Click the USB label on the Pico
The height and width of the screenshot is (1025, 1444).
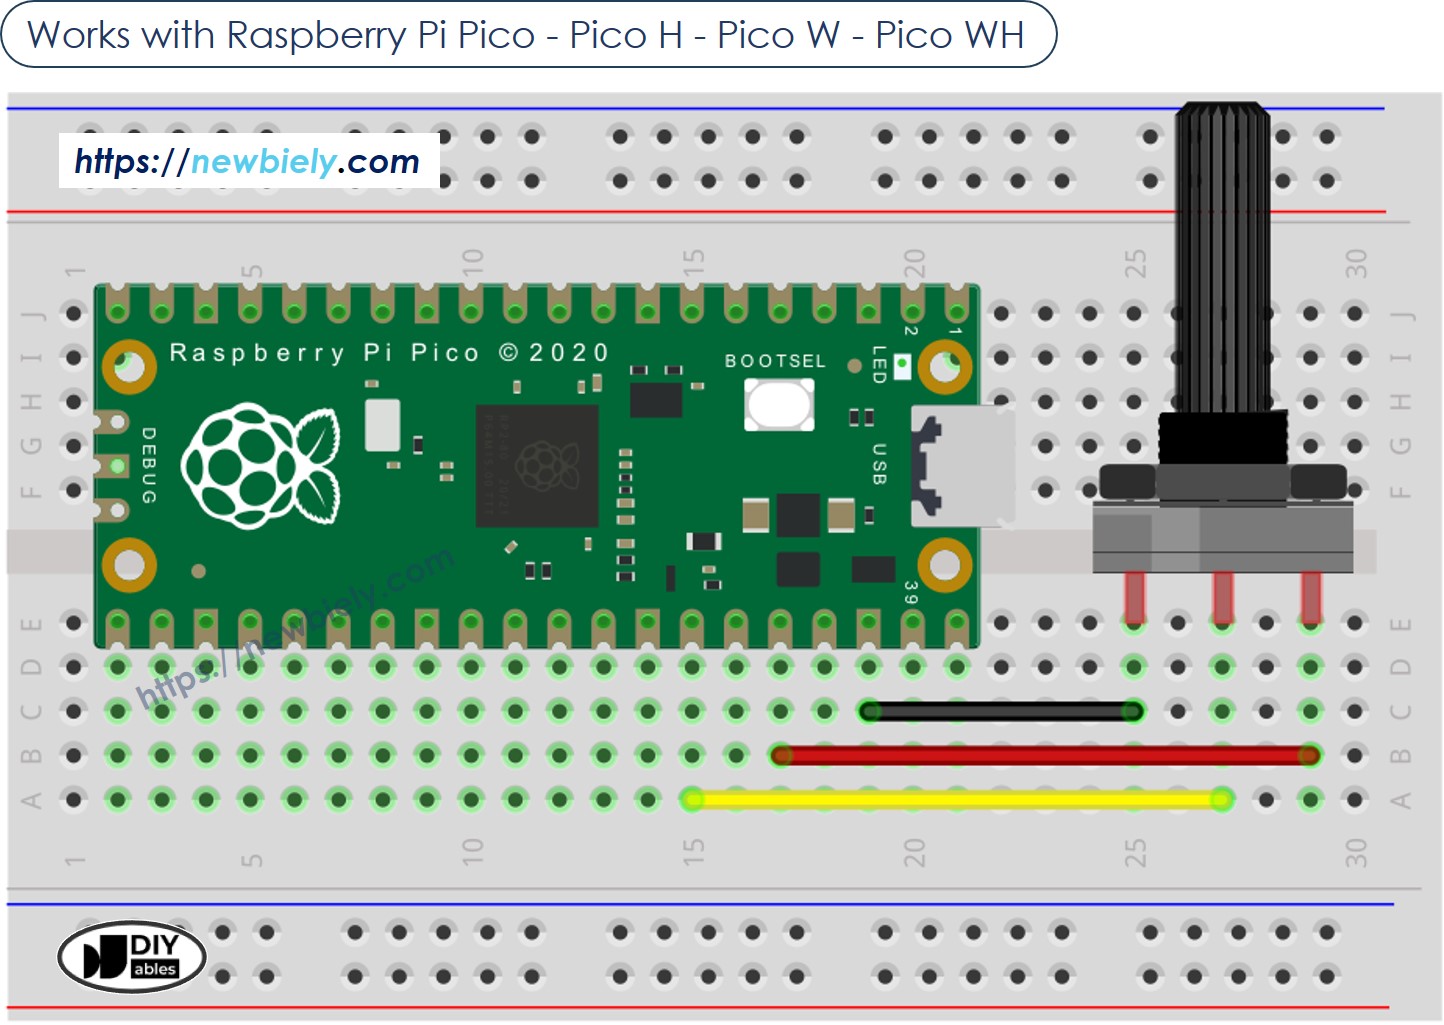(879, 464)
